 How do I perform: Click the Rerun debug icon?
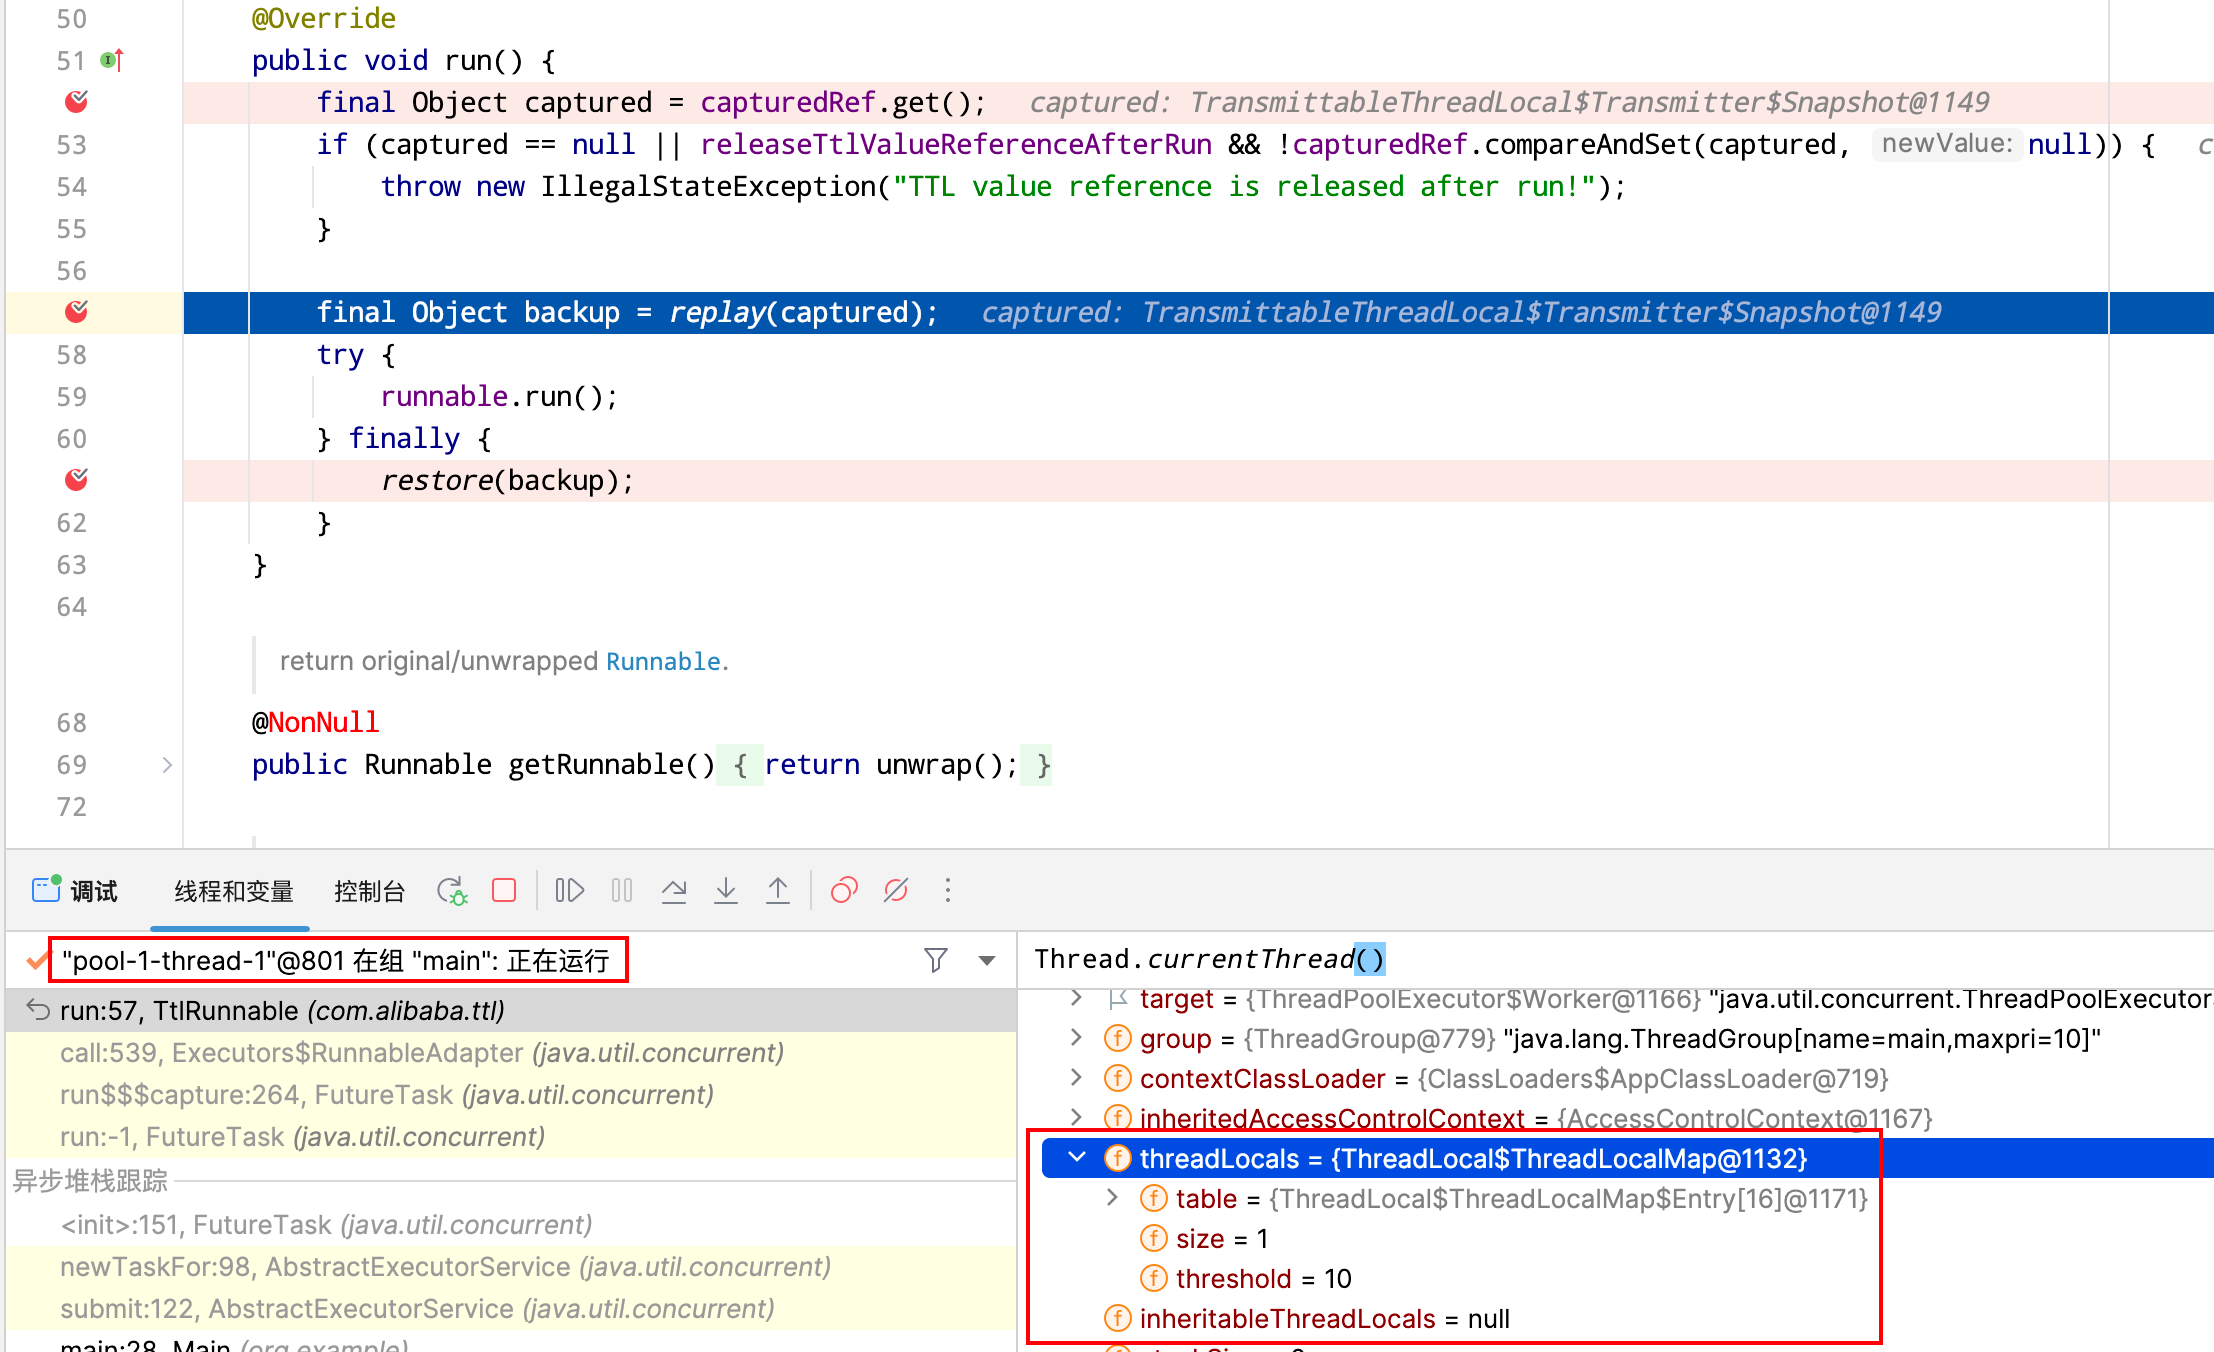coord(452,890)
